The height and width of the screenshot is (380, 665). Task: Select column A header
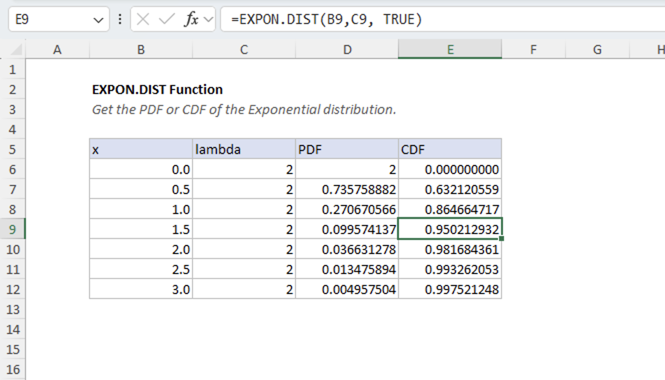click(57, 50)
